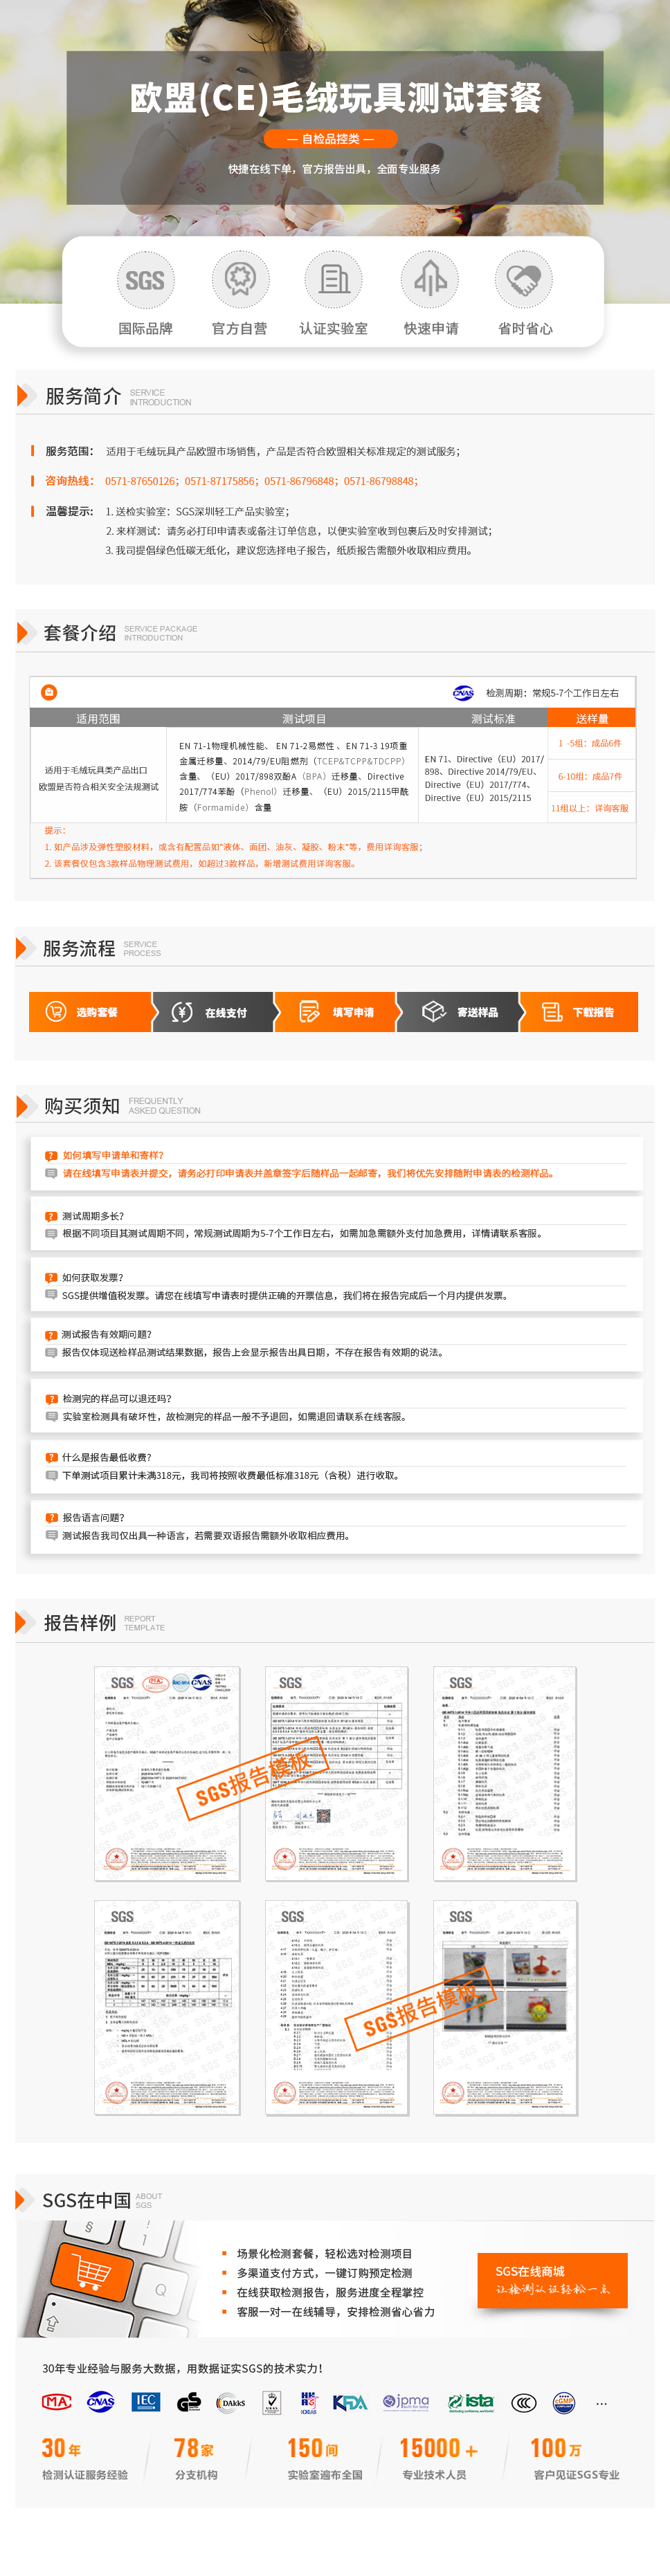Open the fifth report sample with the SGS报告模板 stamp
This screenshot has width=670, height=2576.
click(x=336, y=2008)
